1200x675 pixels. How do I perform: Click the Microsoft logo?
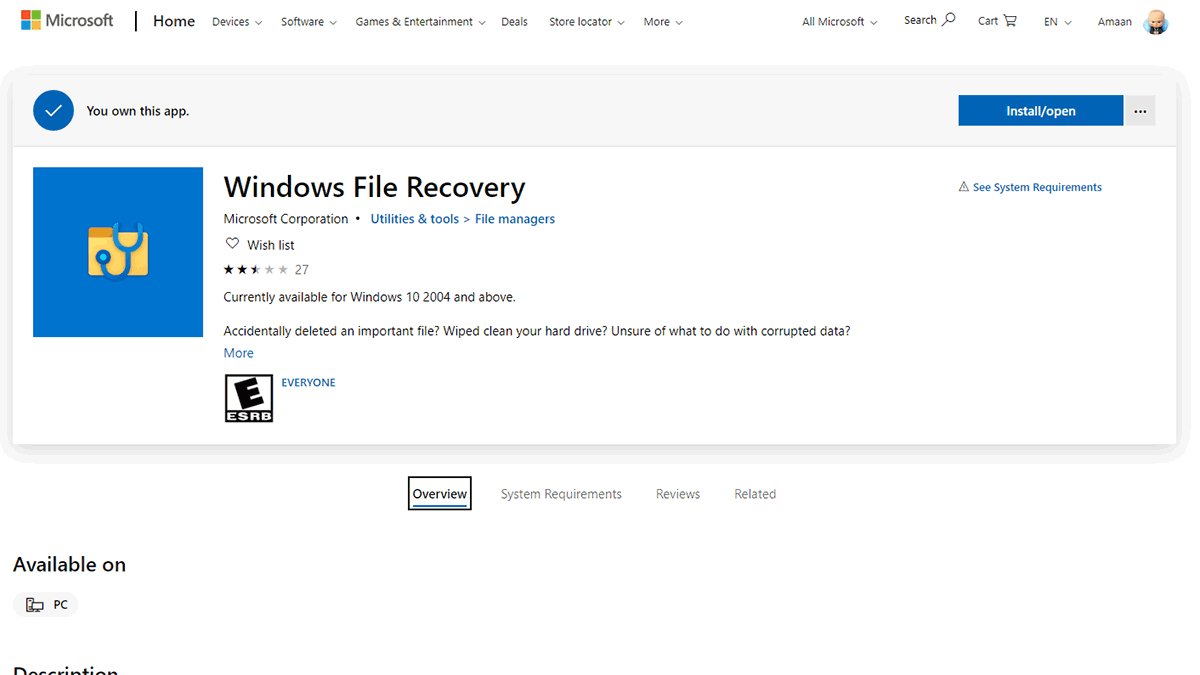66,19
